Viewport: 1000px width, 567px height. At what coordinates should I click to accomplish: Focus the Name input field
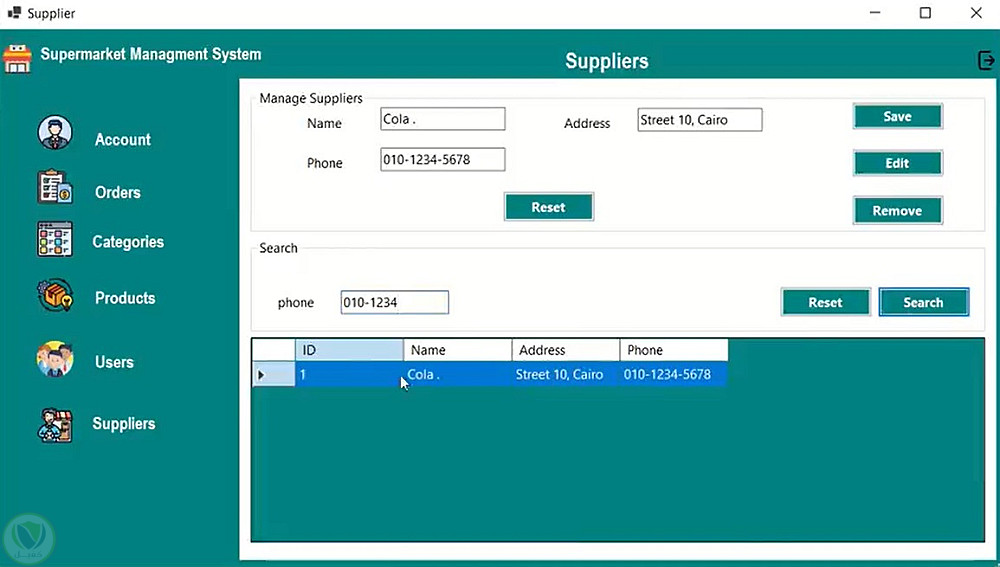pyautogui.click(x=443, y=119)
